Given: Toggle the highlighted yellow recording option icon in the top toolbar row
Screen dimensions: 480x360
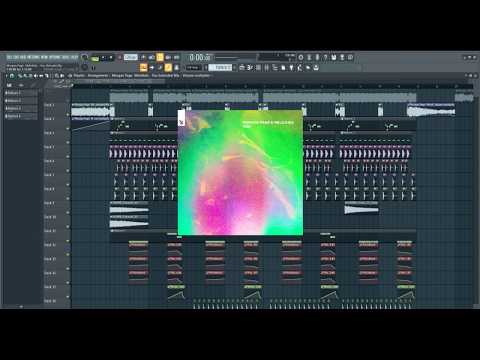Looking at the screenshot, I should [160, 57].
